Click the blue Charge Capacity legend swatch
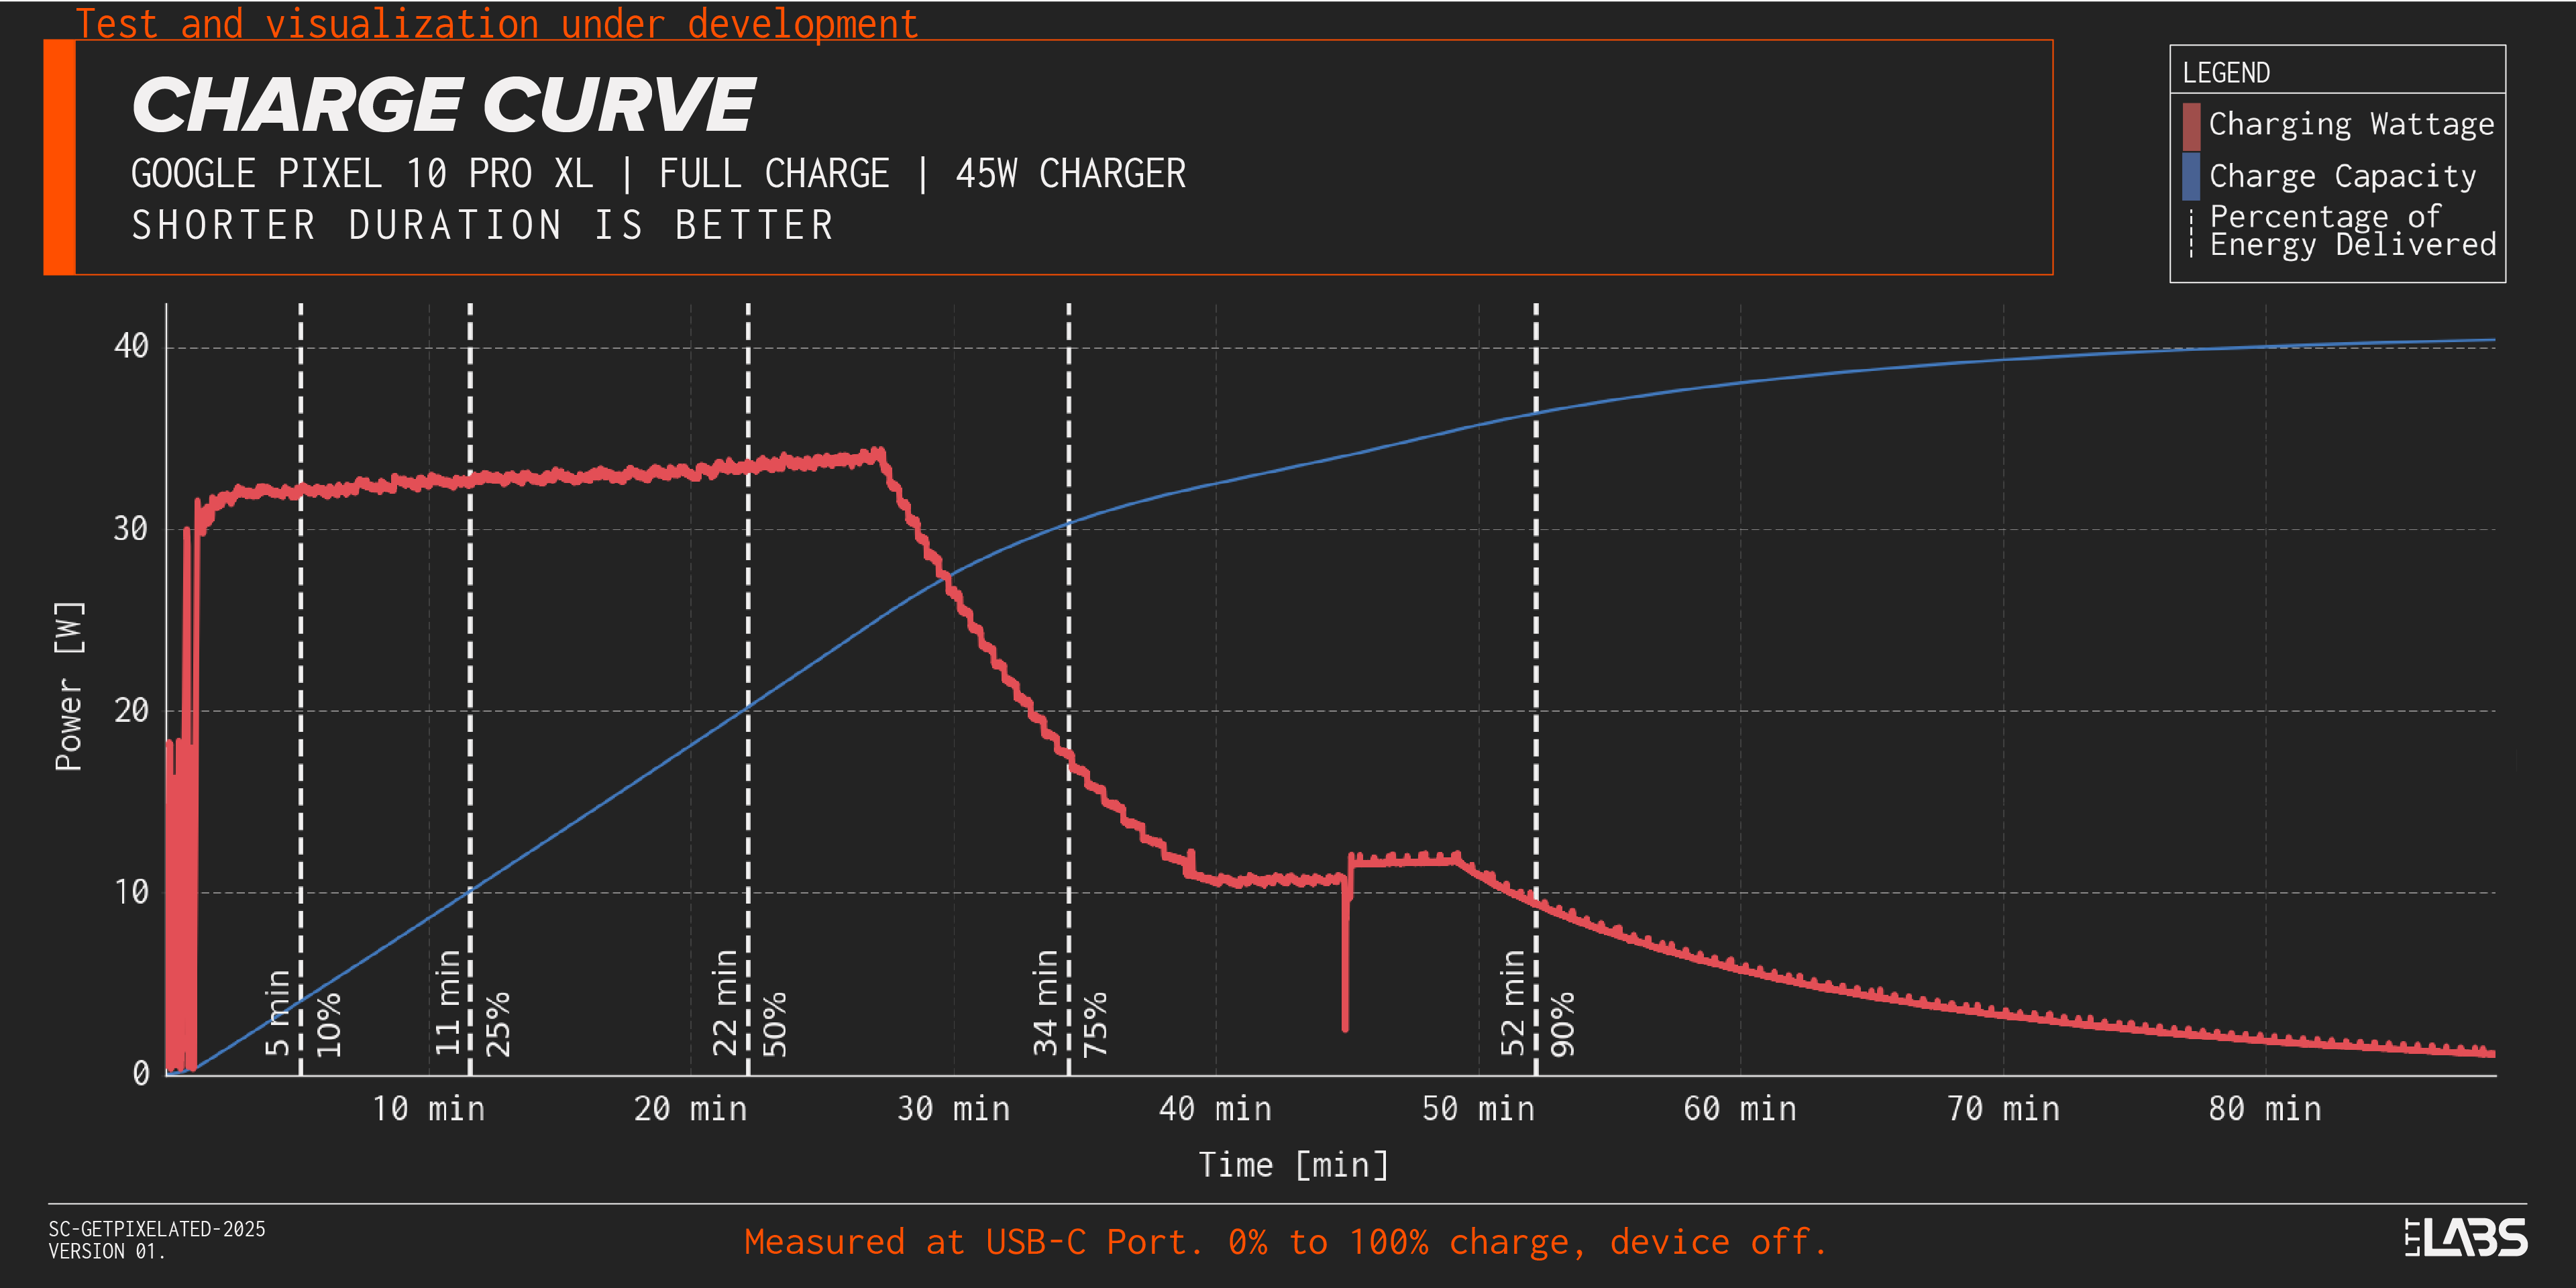The image size is (2576, 1288). (x=2191, y=176)
